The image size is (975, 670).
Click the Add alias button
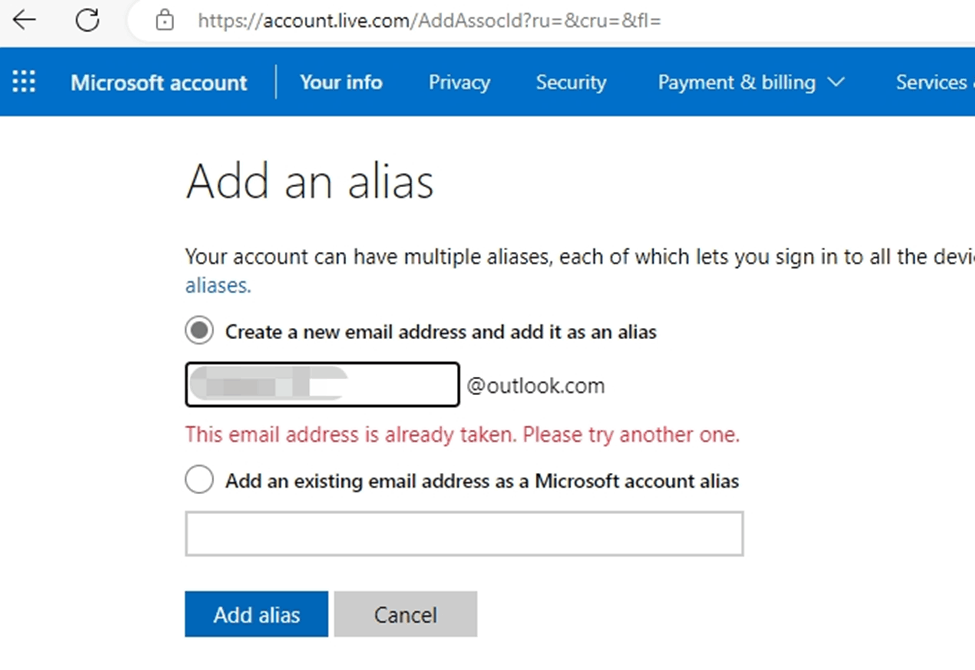[256, 614]
